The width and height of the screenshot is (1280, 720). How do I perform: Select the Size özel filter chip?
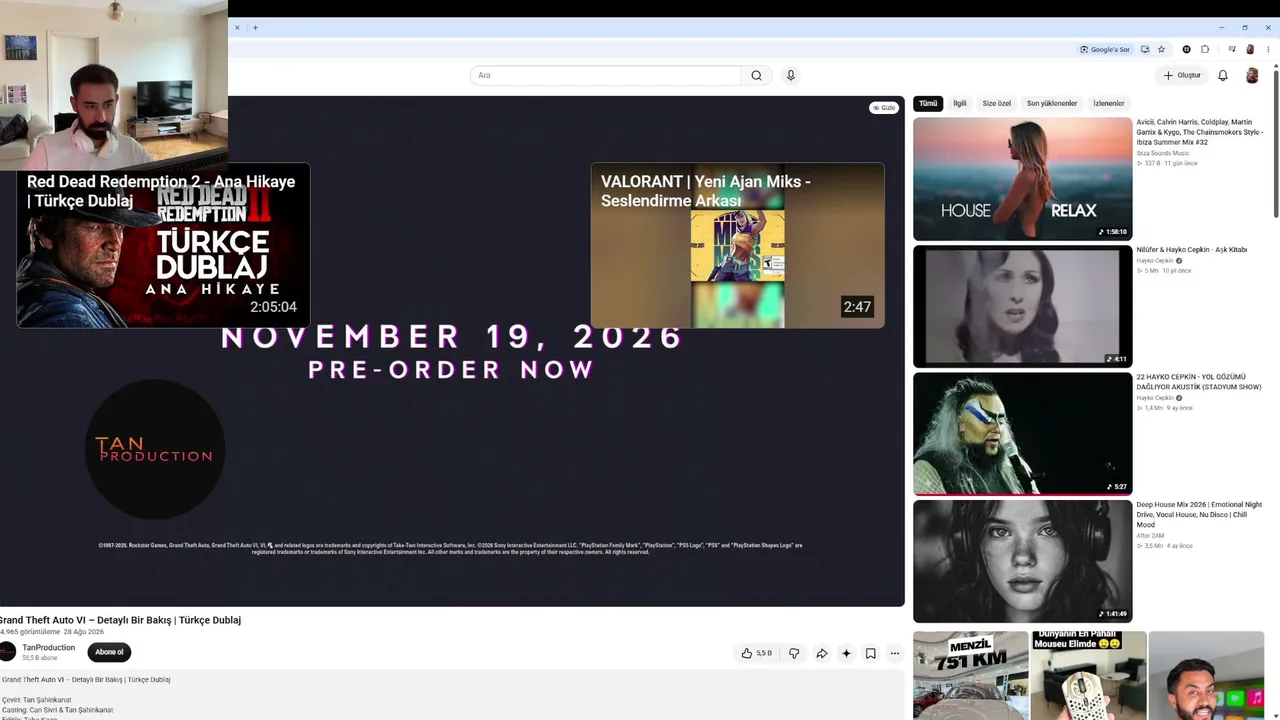point(996,103)
